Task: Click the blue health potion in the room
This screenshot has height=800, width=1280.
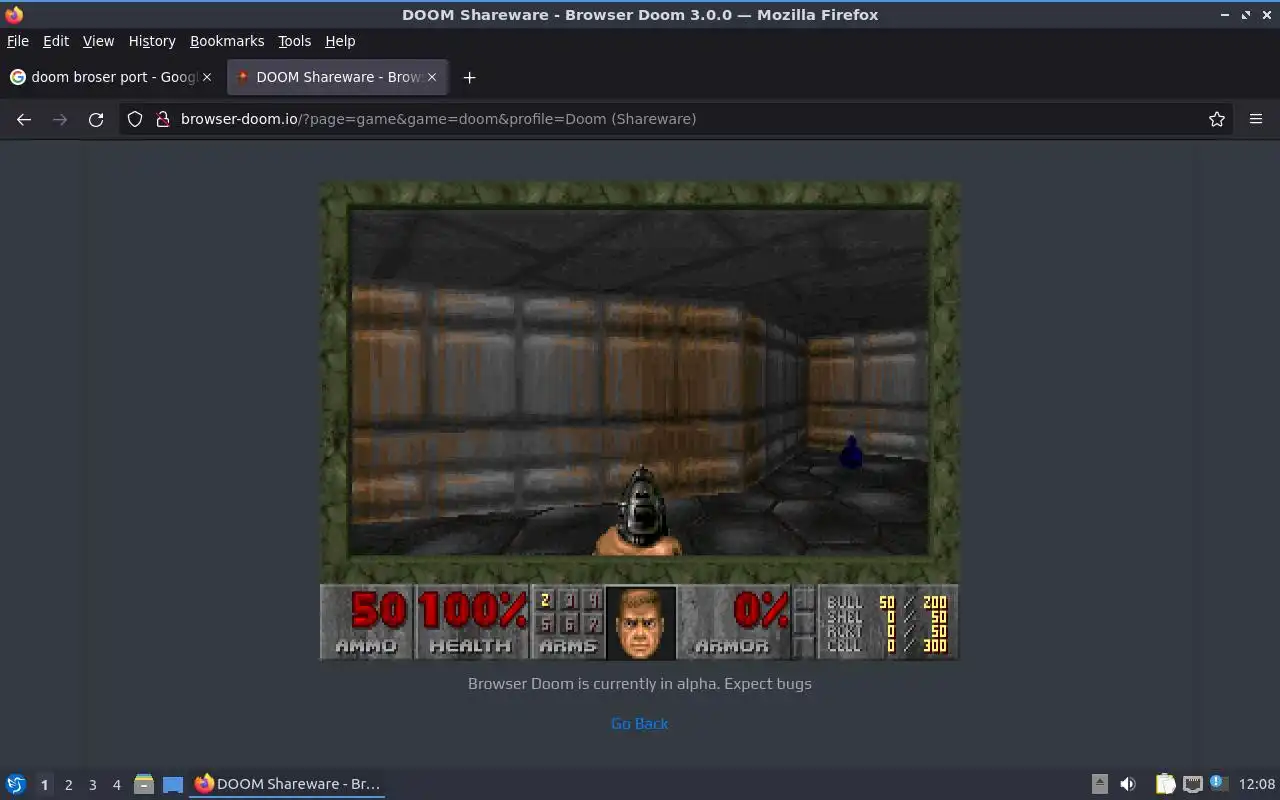Action: tap(851, 452)
